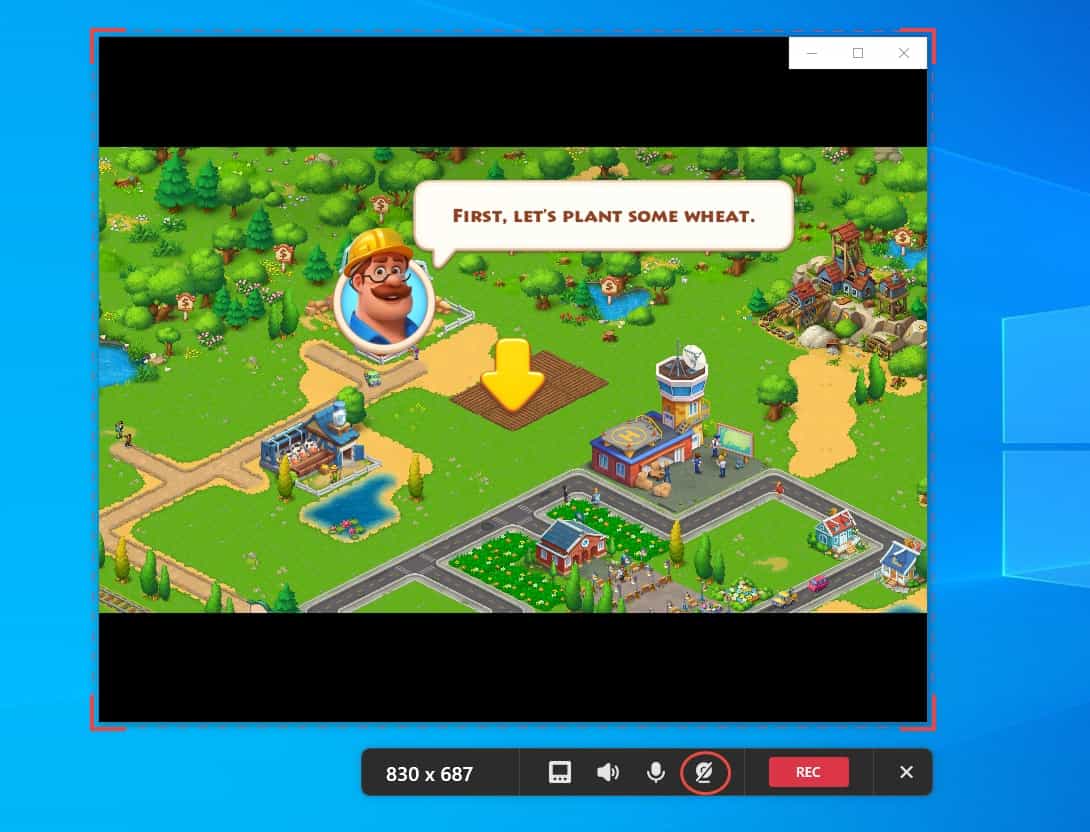The height and width of the screenshot is (832, 1090).
Task: Toggle the microphone recording icon
Action: point(655,772)
